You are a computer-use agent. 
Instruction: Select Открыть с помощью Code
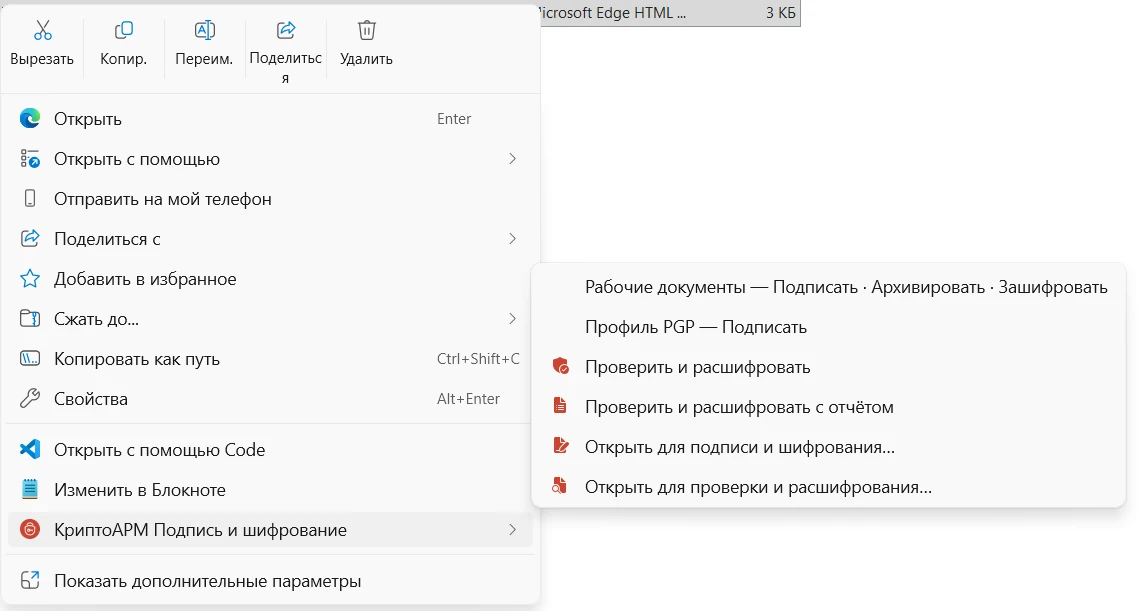[270, 449]
